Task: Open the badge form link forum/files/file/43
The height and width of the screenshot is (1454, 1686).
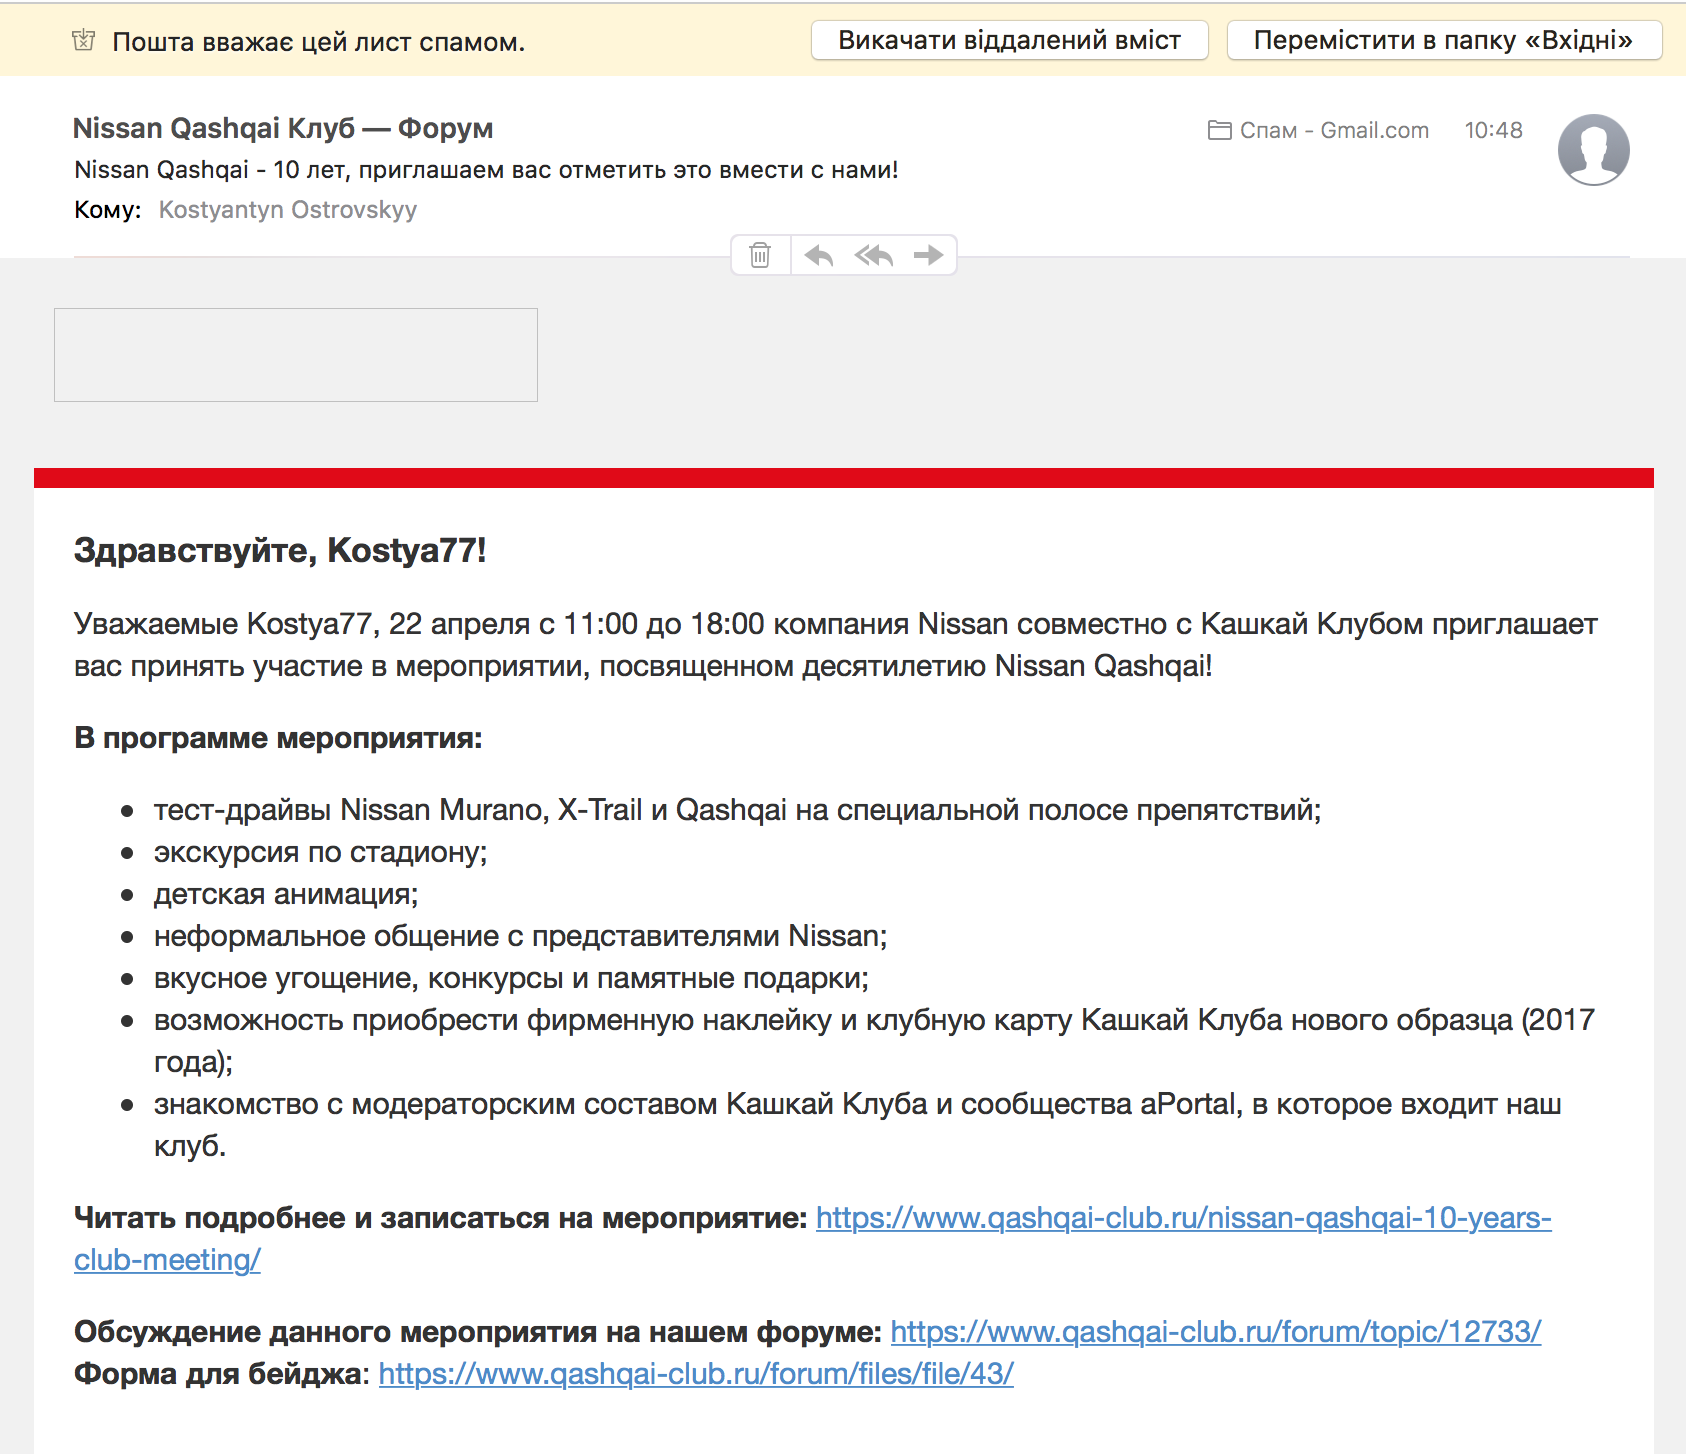Action: [x=696, y=1374]
